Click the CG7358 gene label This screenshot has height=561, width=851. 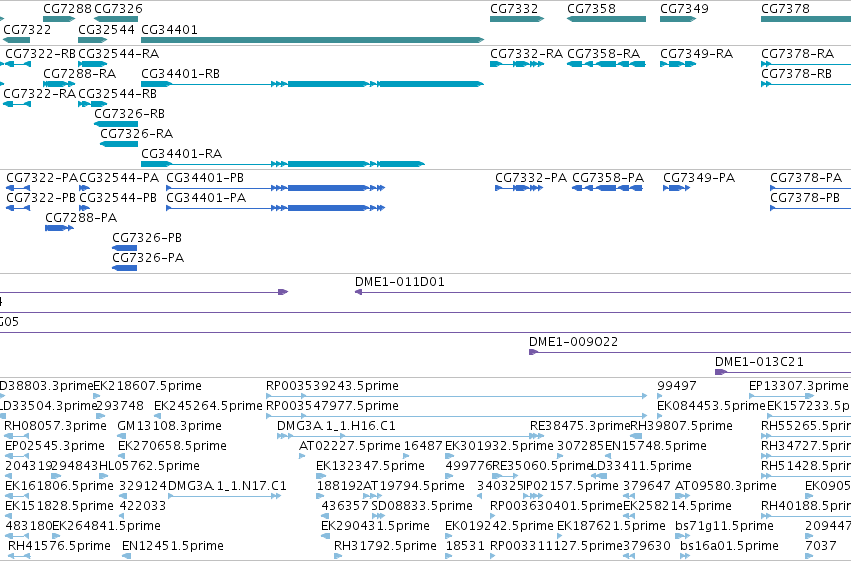[x=591, y=9]
